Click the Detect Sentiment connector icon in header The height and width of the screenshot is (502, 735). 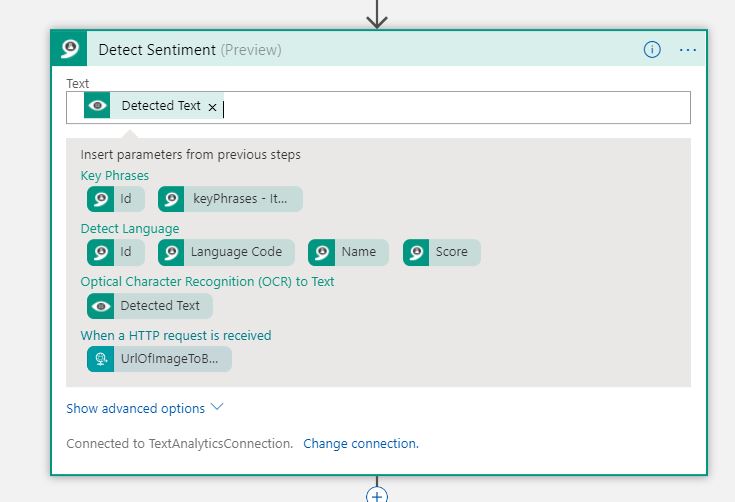click(69, 49)
